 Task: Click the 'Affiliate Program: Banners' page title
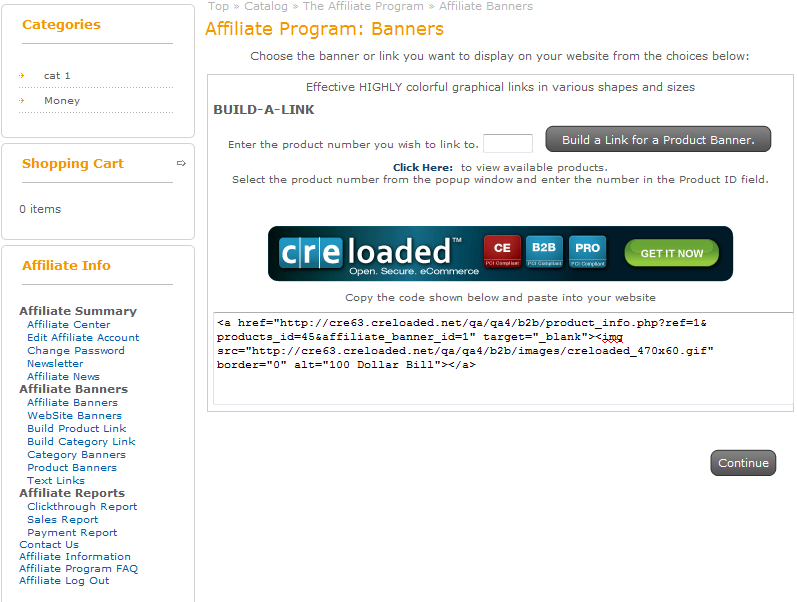tap(324, 29)
